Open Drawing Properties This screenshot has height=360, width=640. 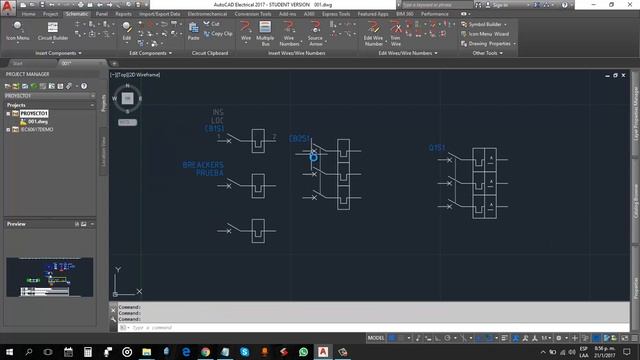point(486,44)
